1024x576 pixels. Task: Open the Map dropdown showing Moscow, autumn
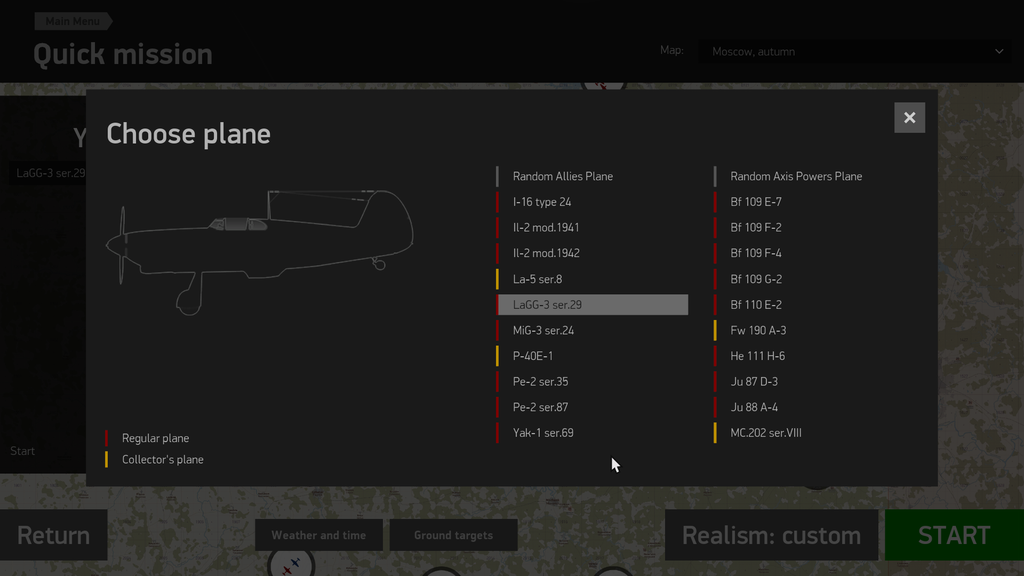coord(857,51)
